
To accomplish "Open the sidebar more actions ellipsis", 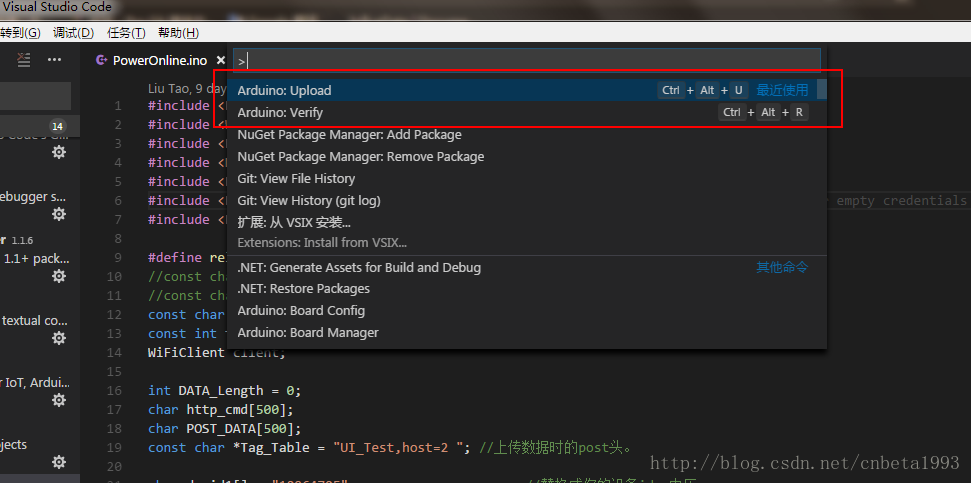I will coord(54,59).
